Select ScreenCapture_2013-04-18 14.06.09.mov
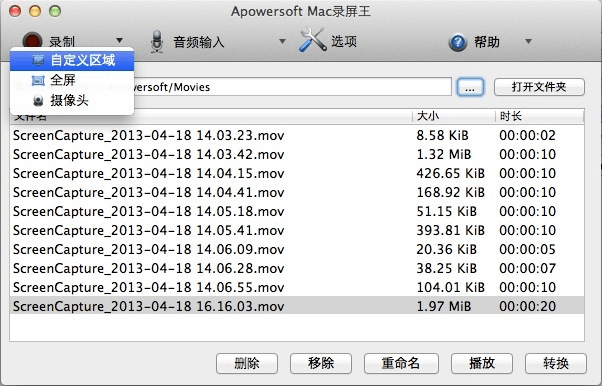The image size is (602, 386). (x=149, y=249)
